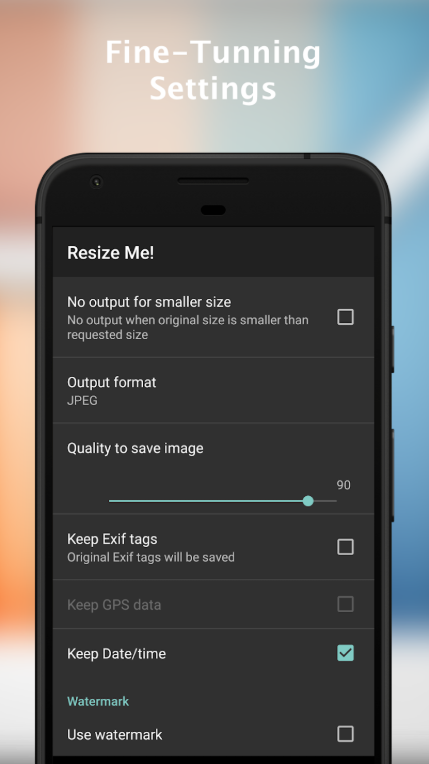Select the Keep Exif tags row label
The width and height of the screenshot is (429, 764).
coord(112,539)
